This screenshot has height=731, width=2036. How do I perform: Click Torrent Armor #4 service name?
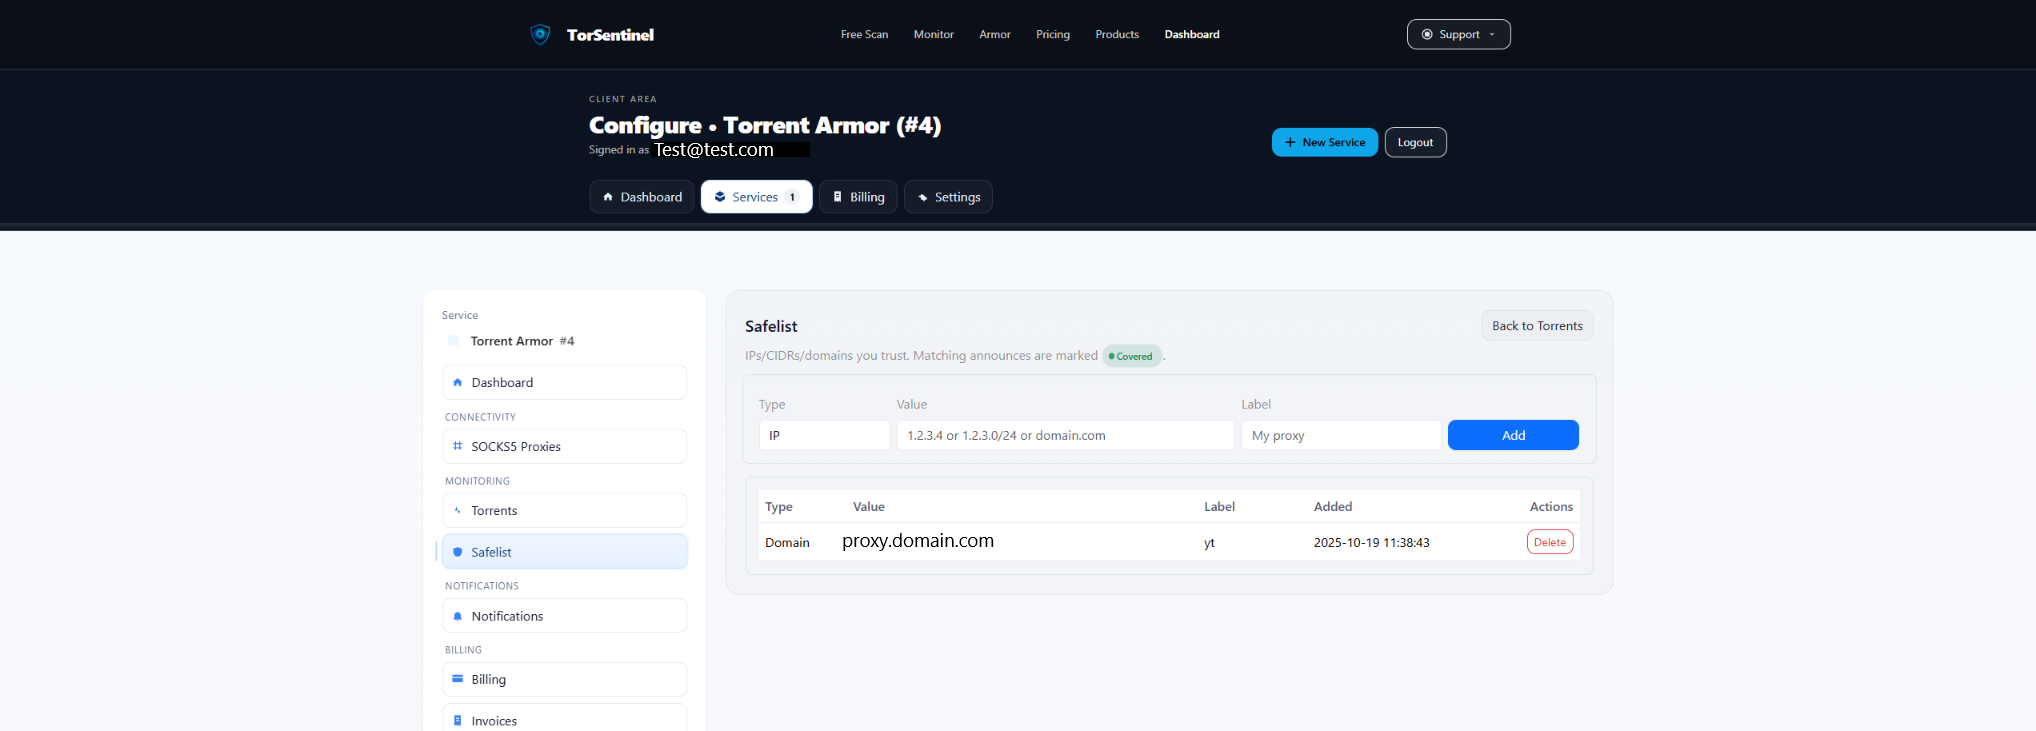[522, 341]
